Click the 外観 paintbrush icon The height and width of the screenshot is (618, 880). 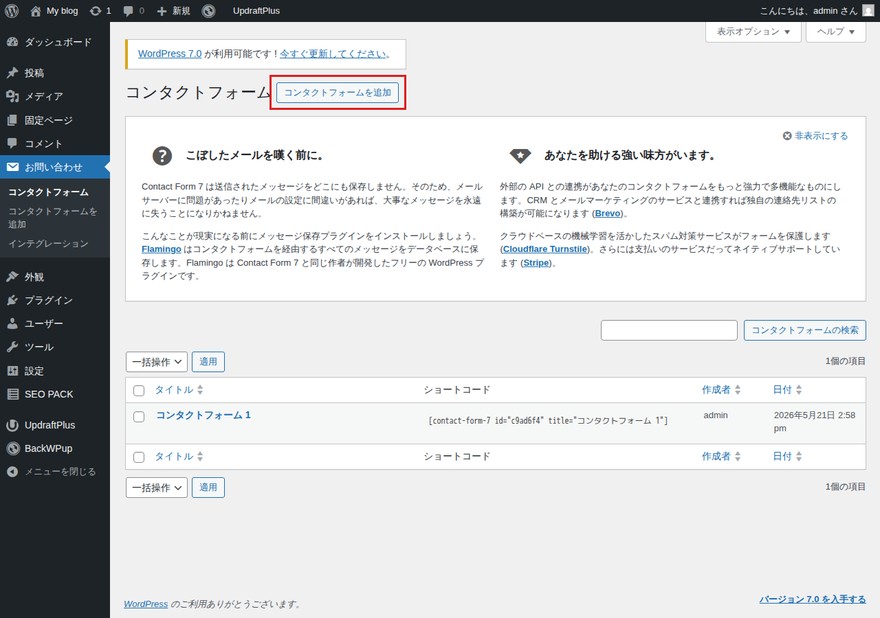point(12,277)
